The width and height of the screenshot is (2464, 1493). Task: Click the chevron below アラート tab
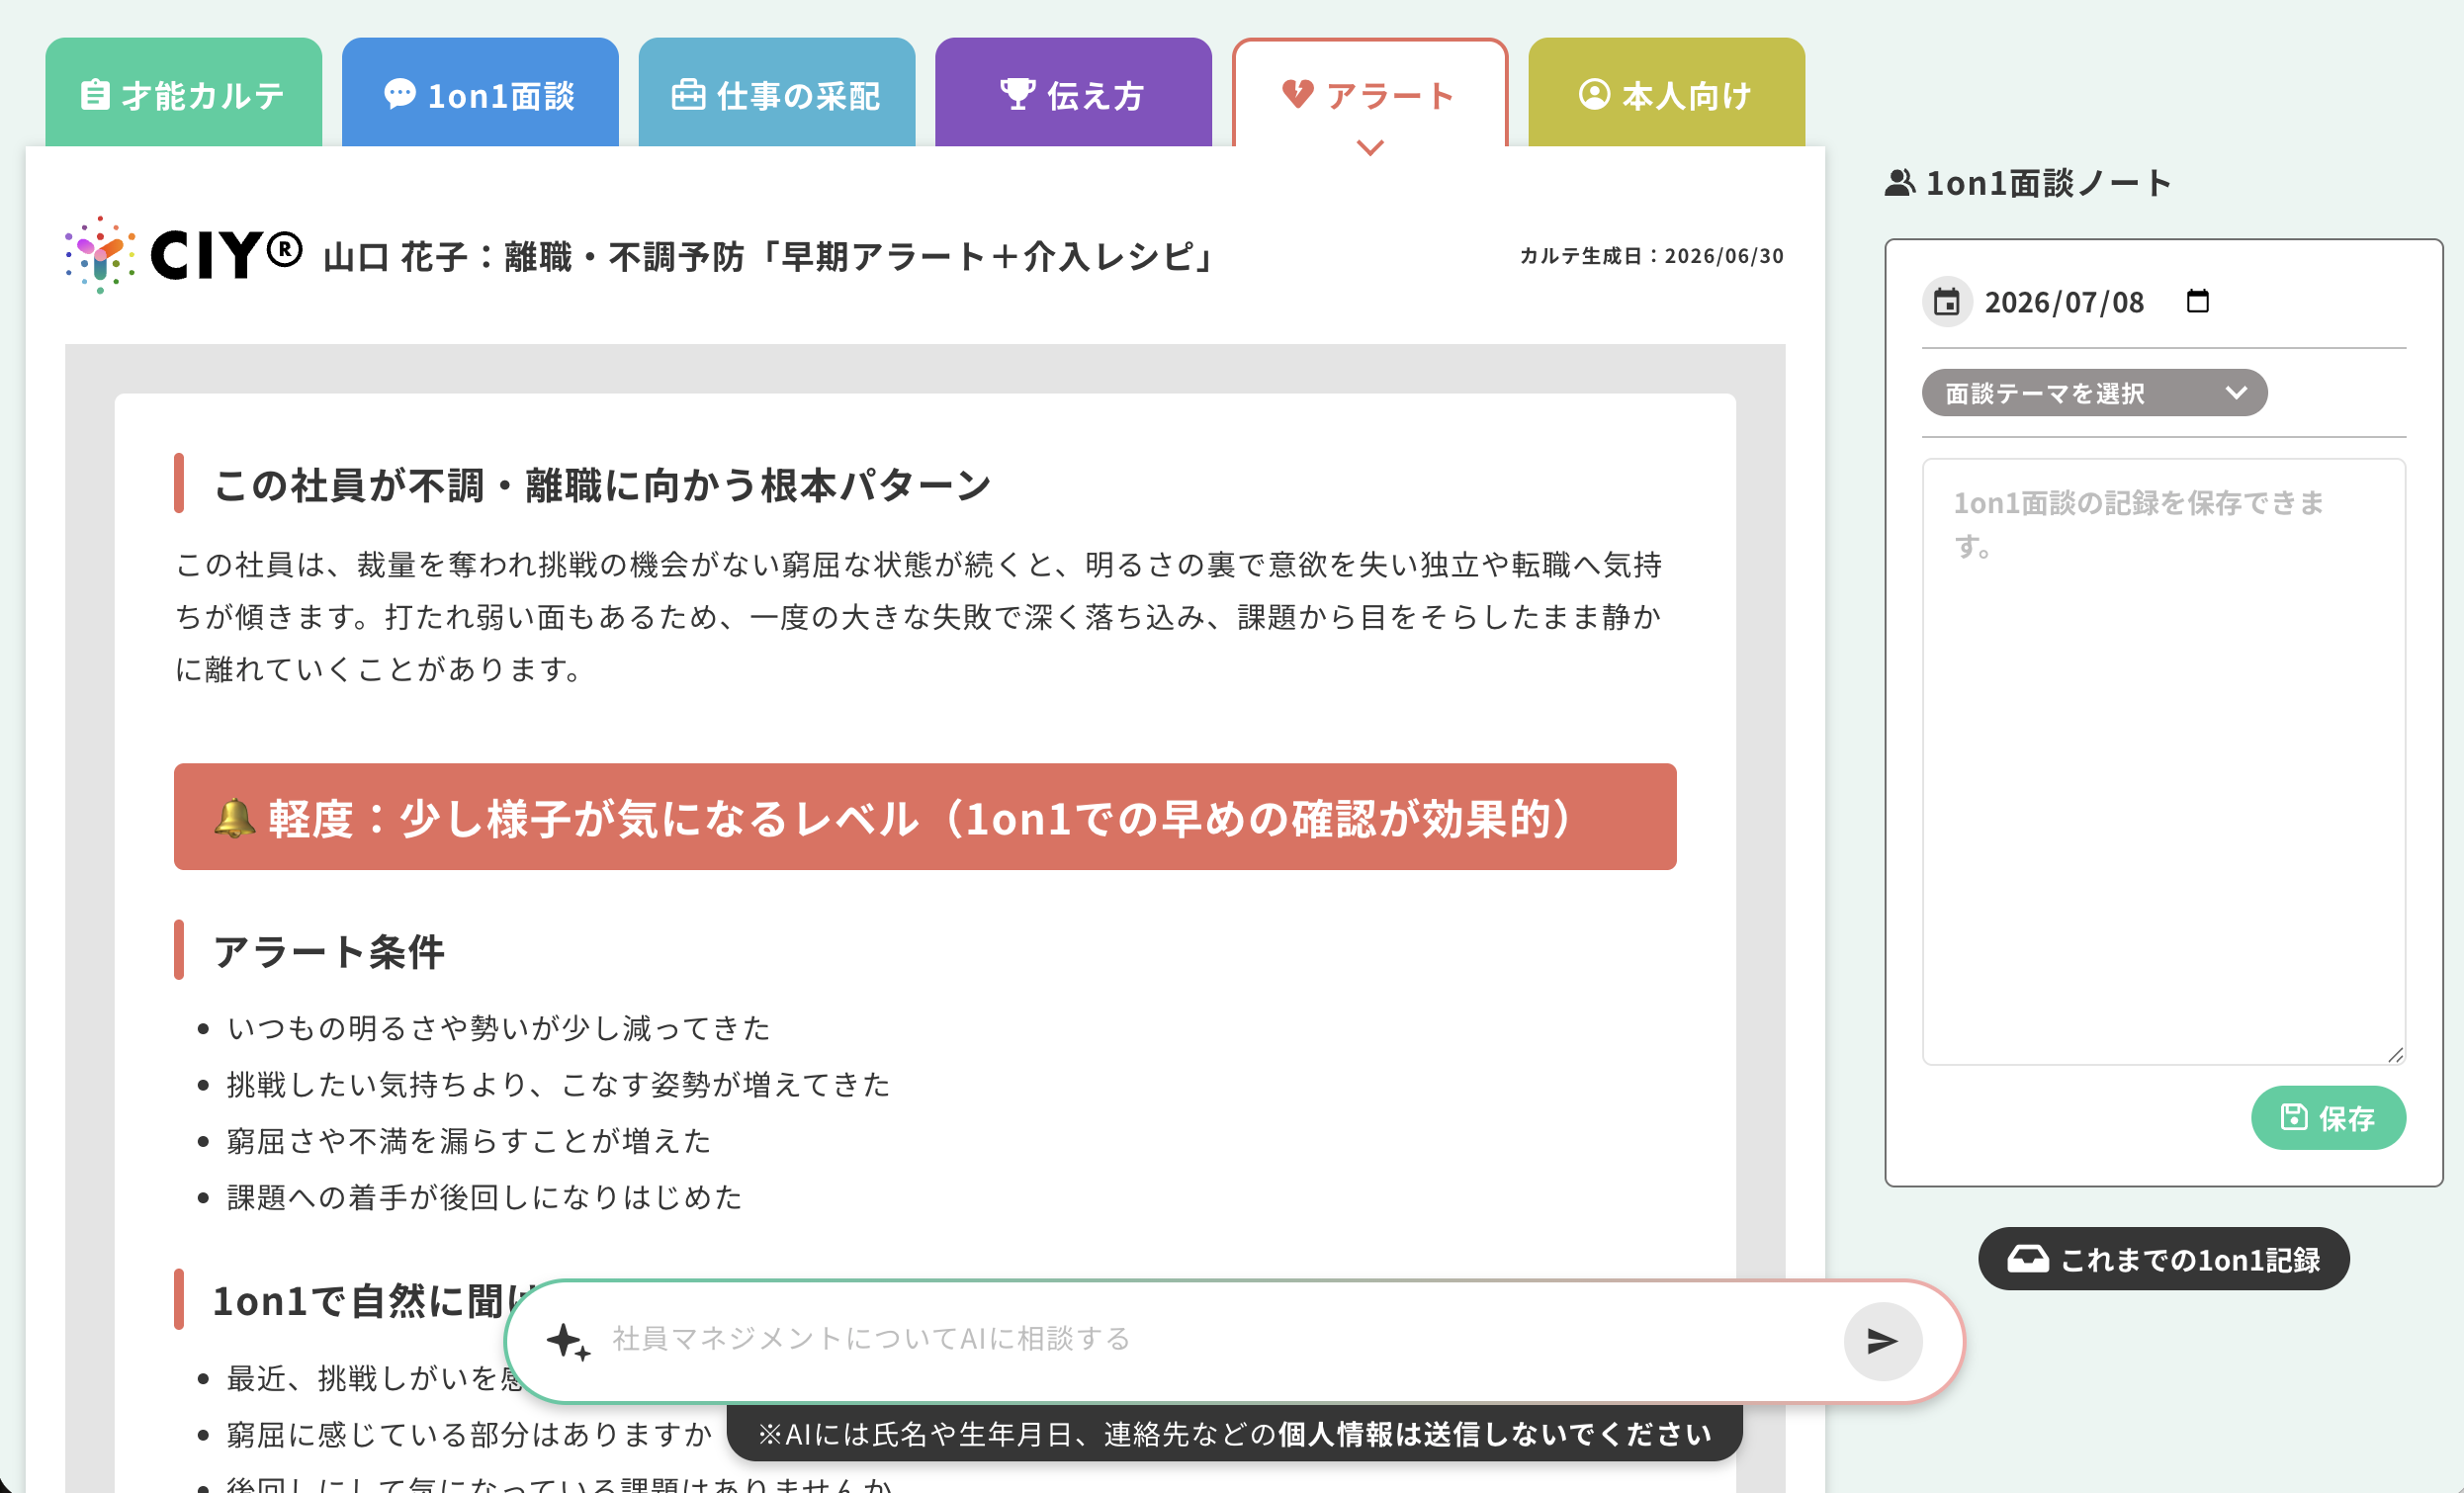[x=1369, y=148]
